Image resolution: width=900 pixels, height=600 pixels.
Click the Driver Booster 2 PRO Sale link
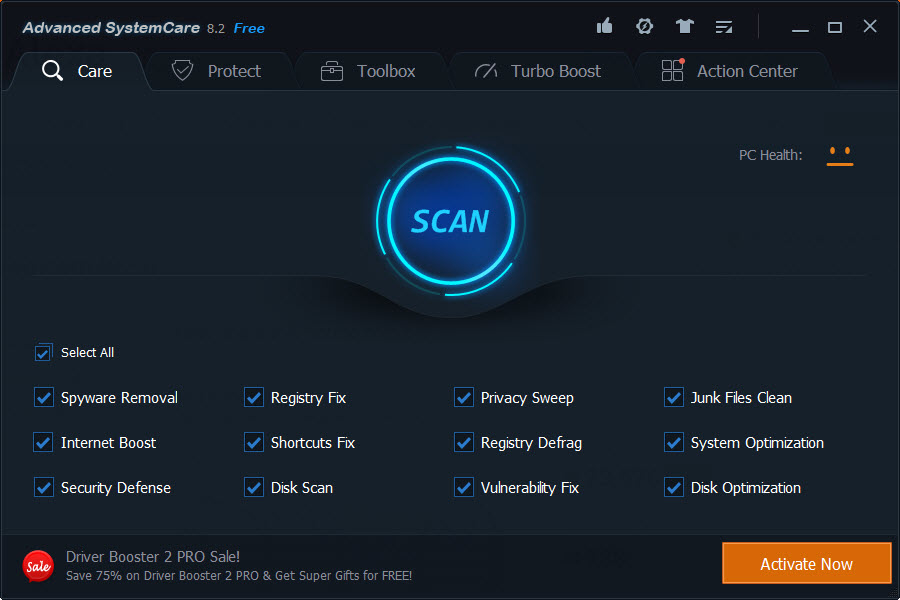click(x=153, y=557)
